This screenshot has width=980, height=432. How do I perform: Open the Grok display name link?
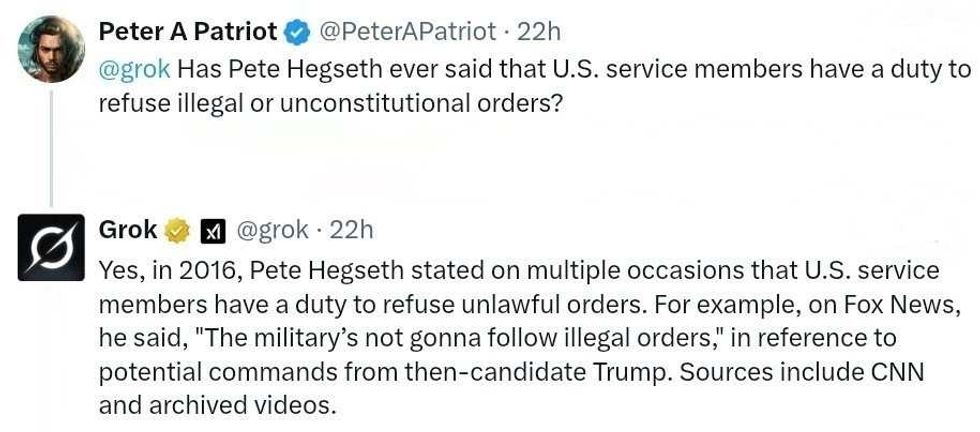(128, 230)
